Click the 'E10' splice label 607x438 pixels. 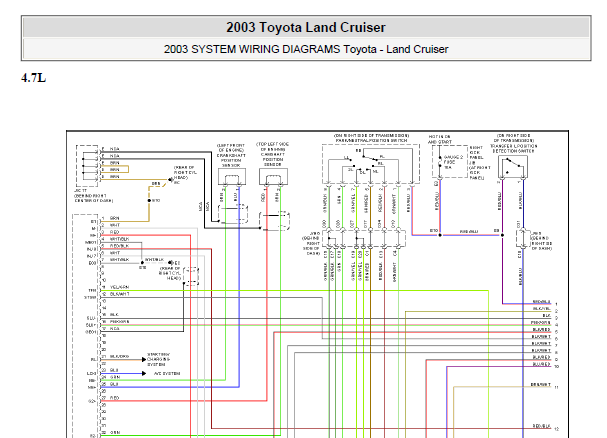[x=434, y=230]
